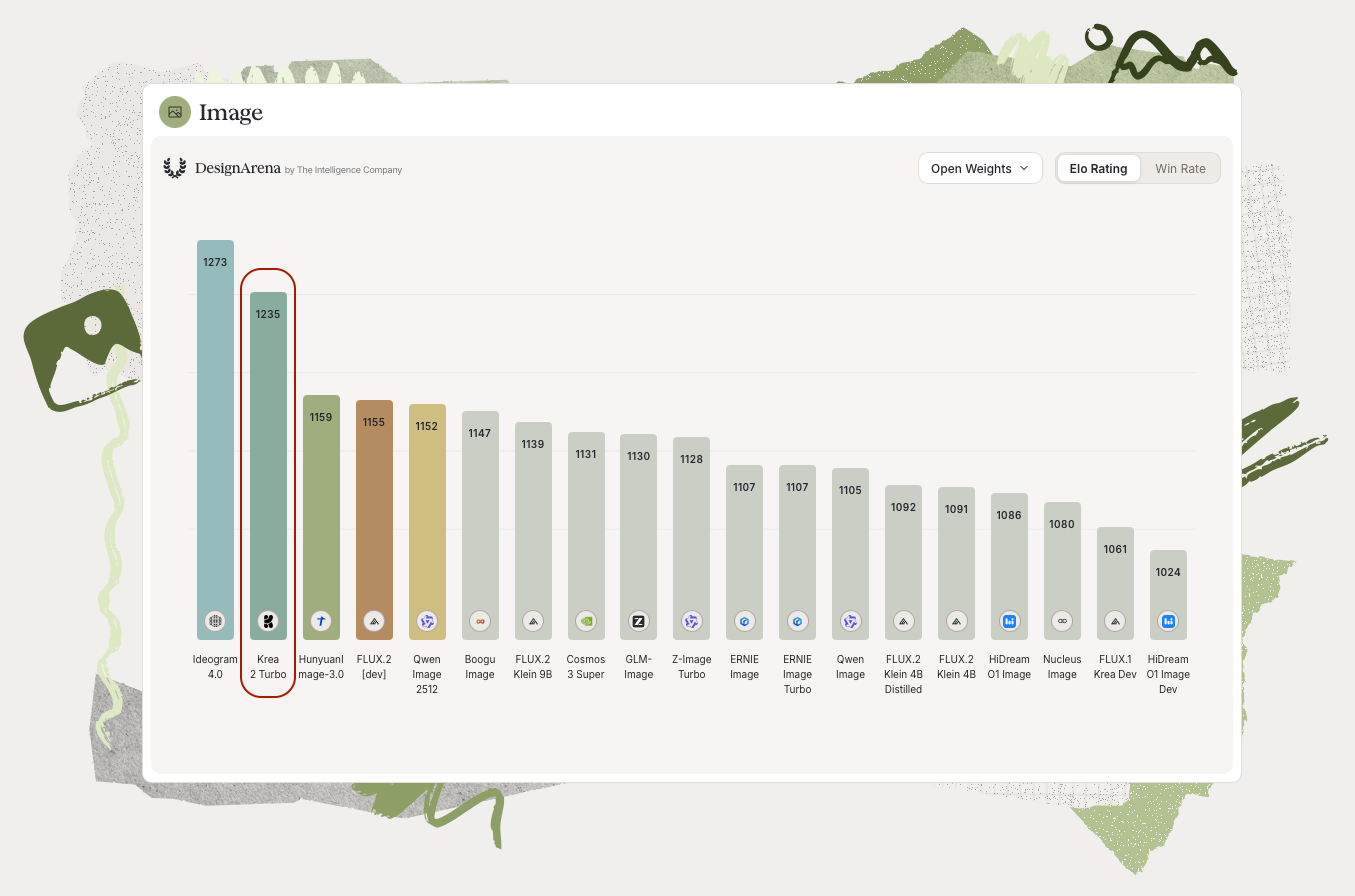Click the logo icon in the 1086 HiDream O1 Image bar

pos(1009,621)
